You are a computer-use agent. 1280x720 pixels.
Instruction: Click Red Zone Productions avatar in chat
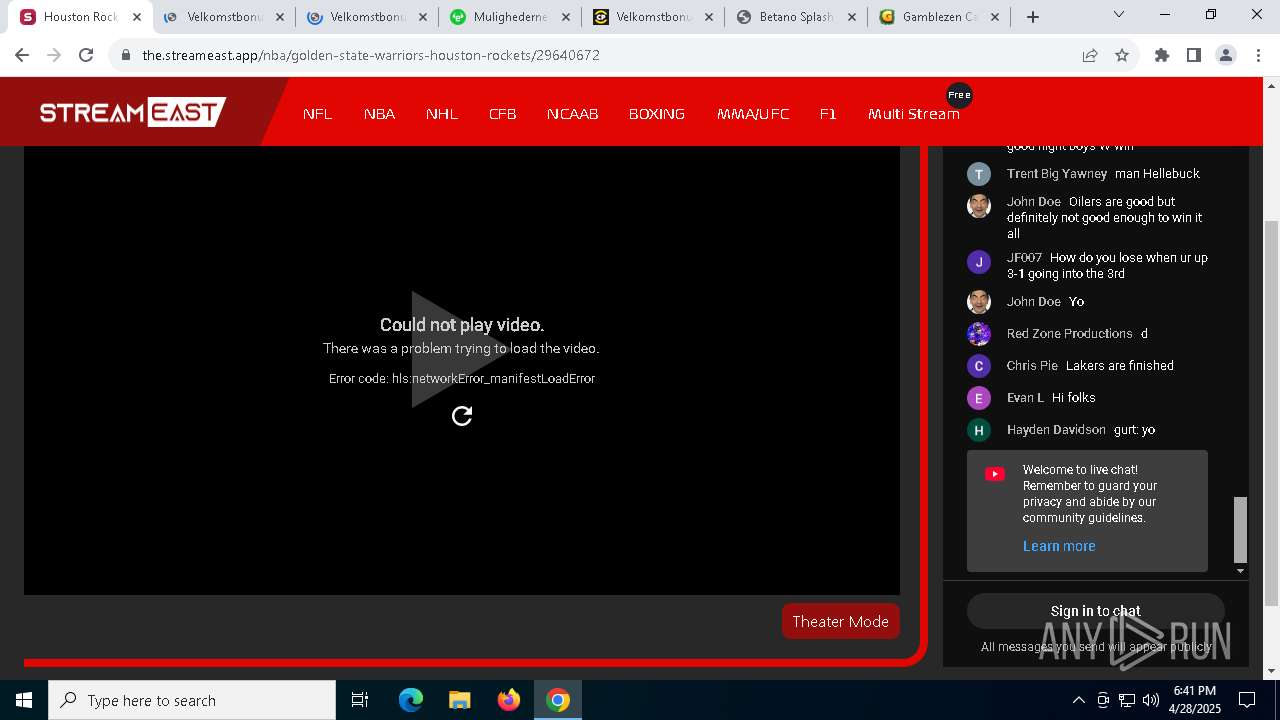coord(979,334)
